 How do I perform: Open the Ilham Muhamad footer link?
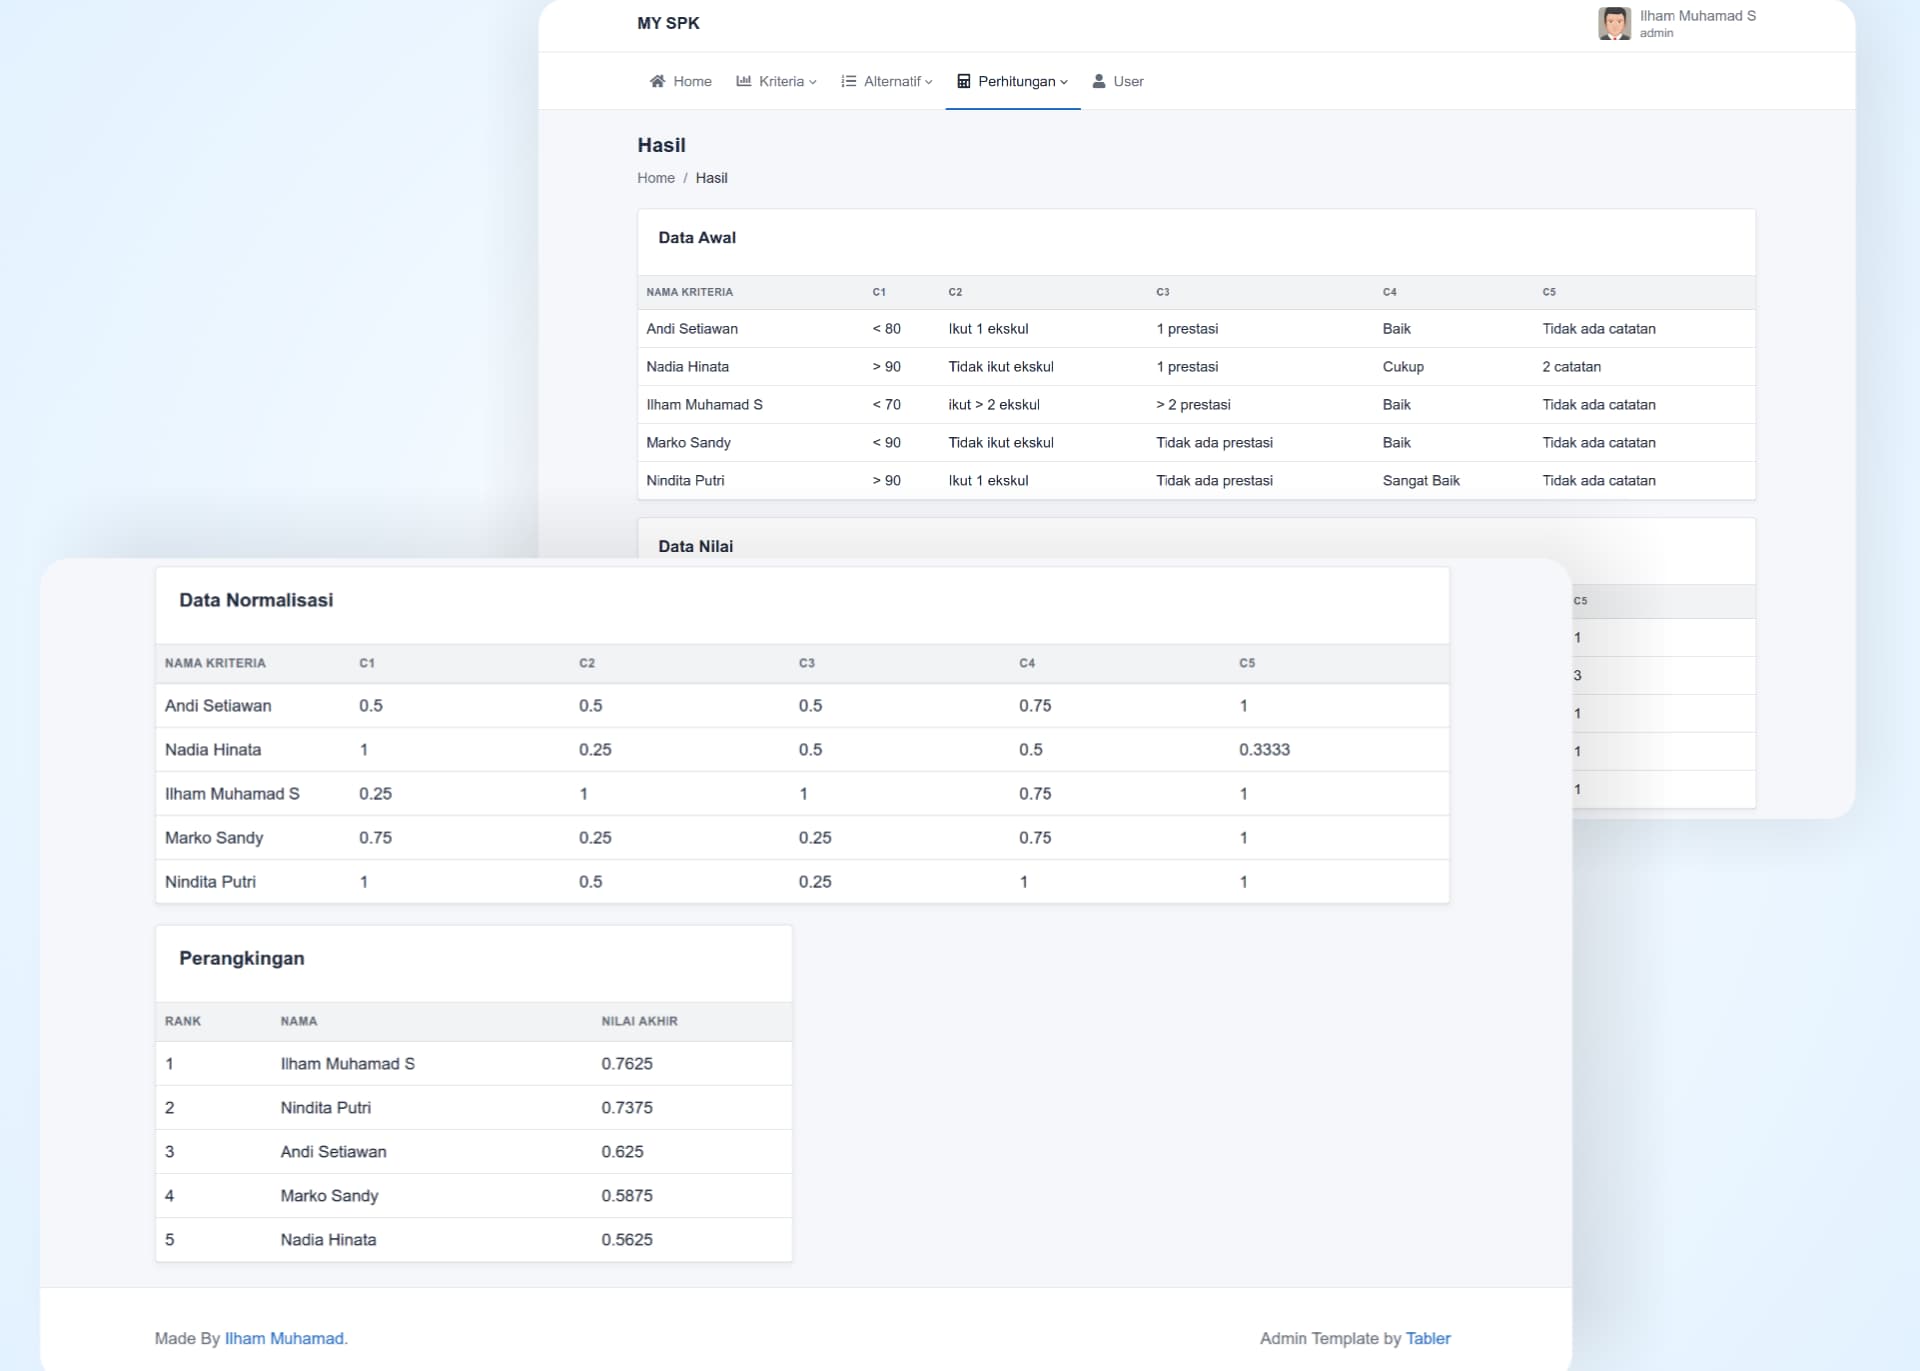[285, 1338]
